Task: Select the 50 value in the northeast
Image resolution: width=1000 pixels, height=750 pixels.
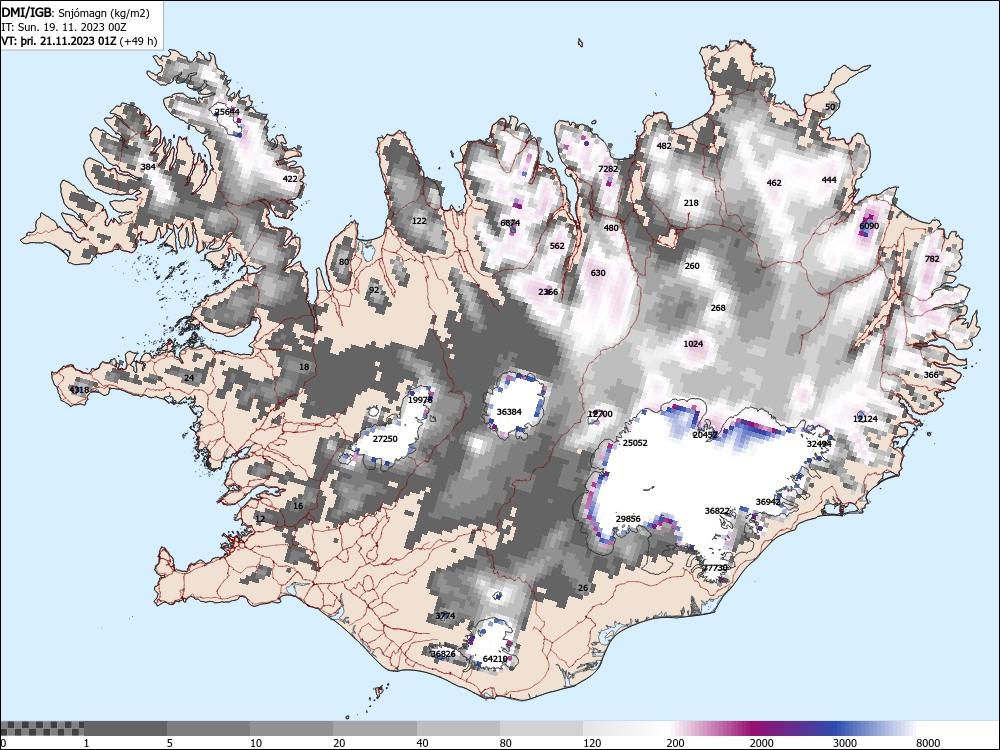Action: coord(830,107)
